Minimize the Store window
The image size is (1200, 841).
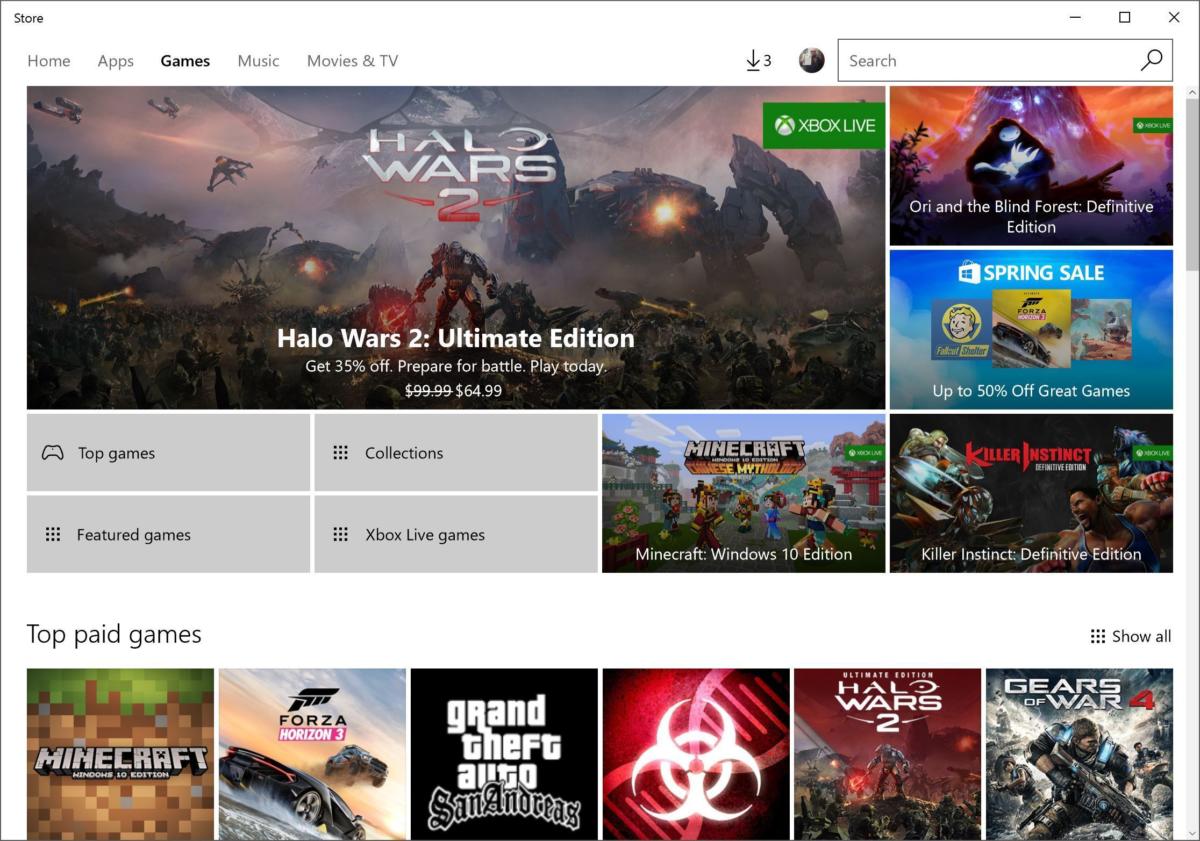[1075, 17]
